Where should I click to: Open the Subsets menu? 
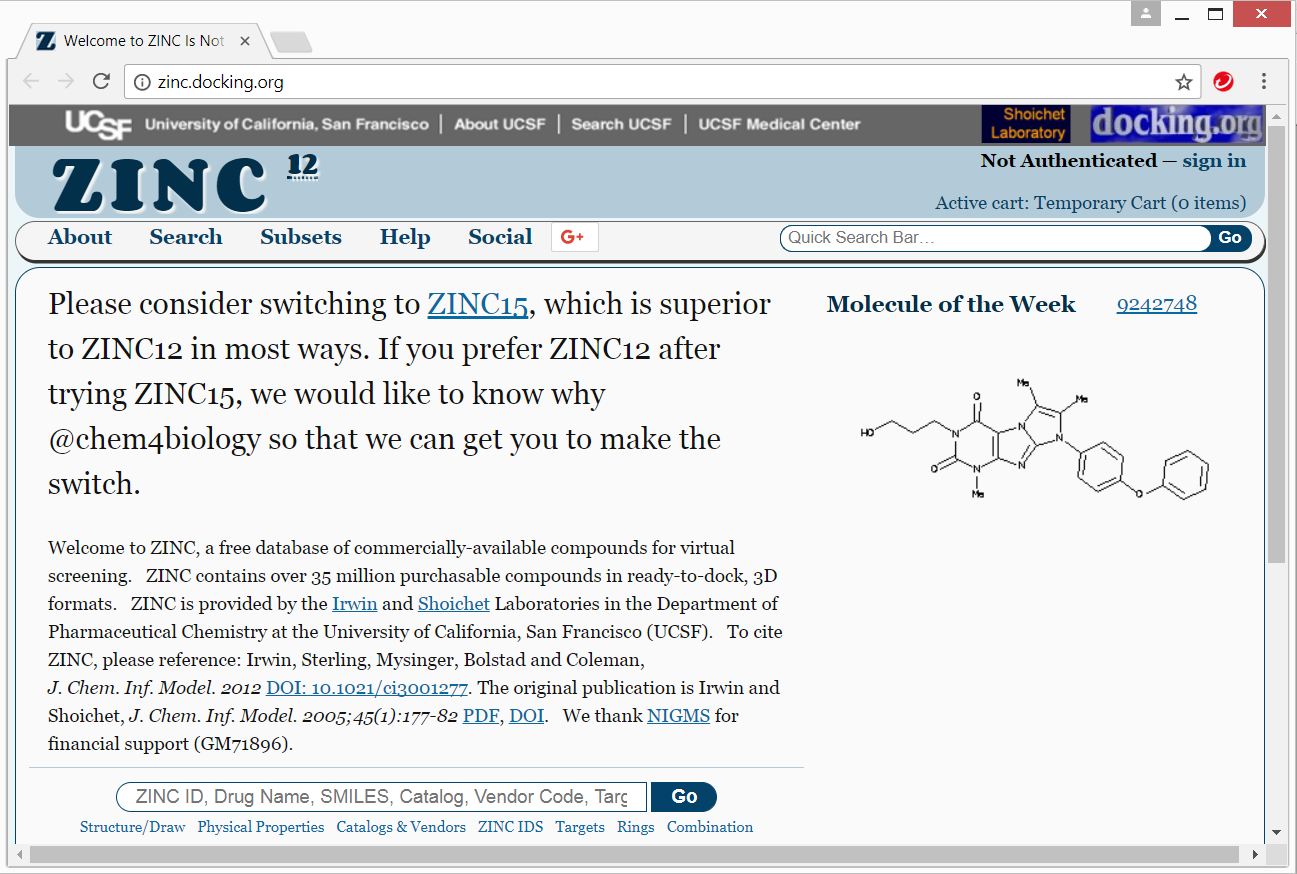point(301,237)
